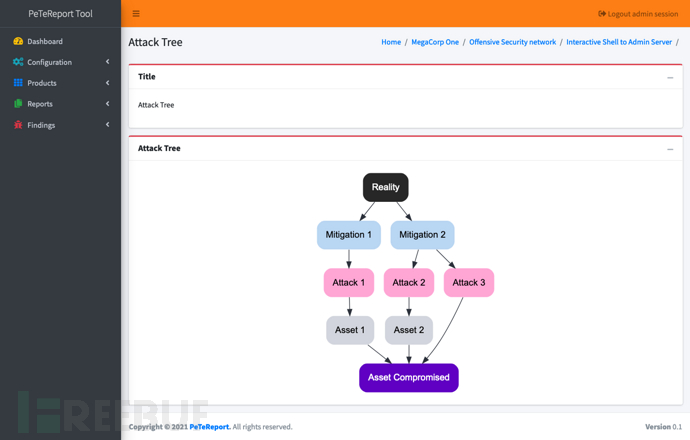Open the Reports sidebar menu
Image resolution: width=690 pixels, height=440 pixels.
point(60,104)
